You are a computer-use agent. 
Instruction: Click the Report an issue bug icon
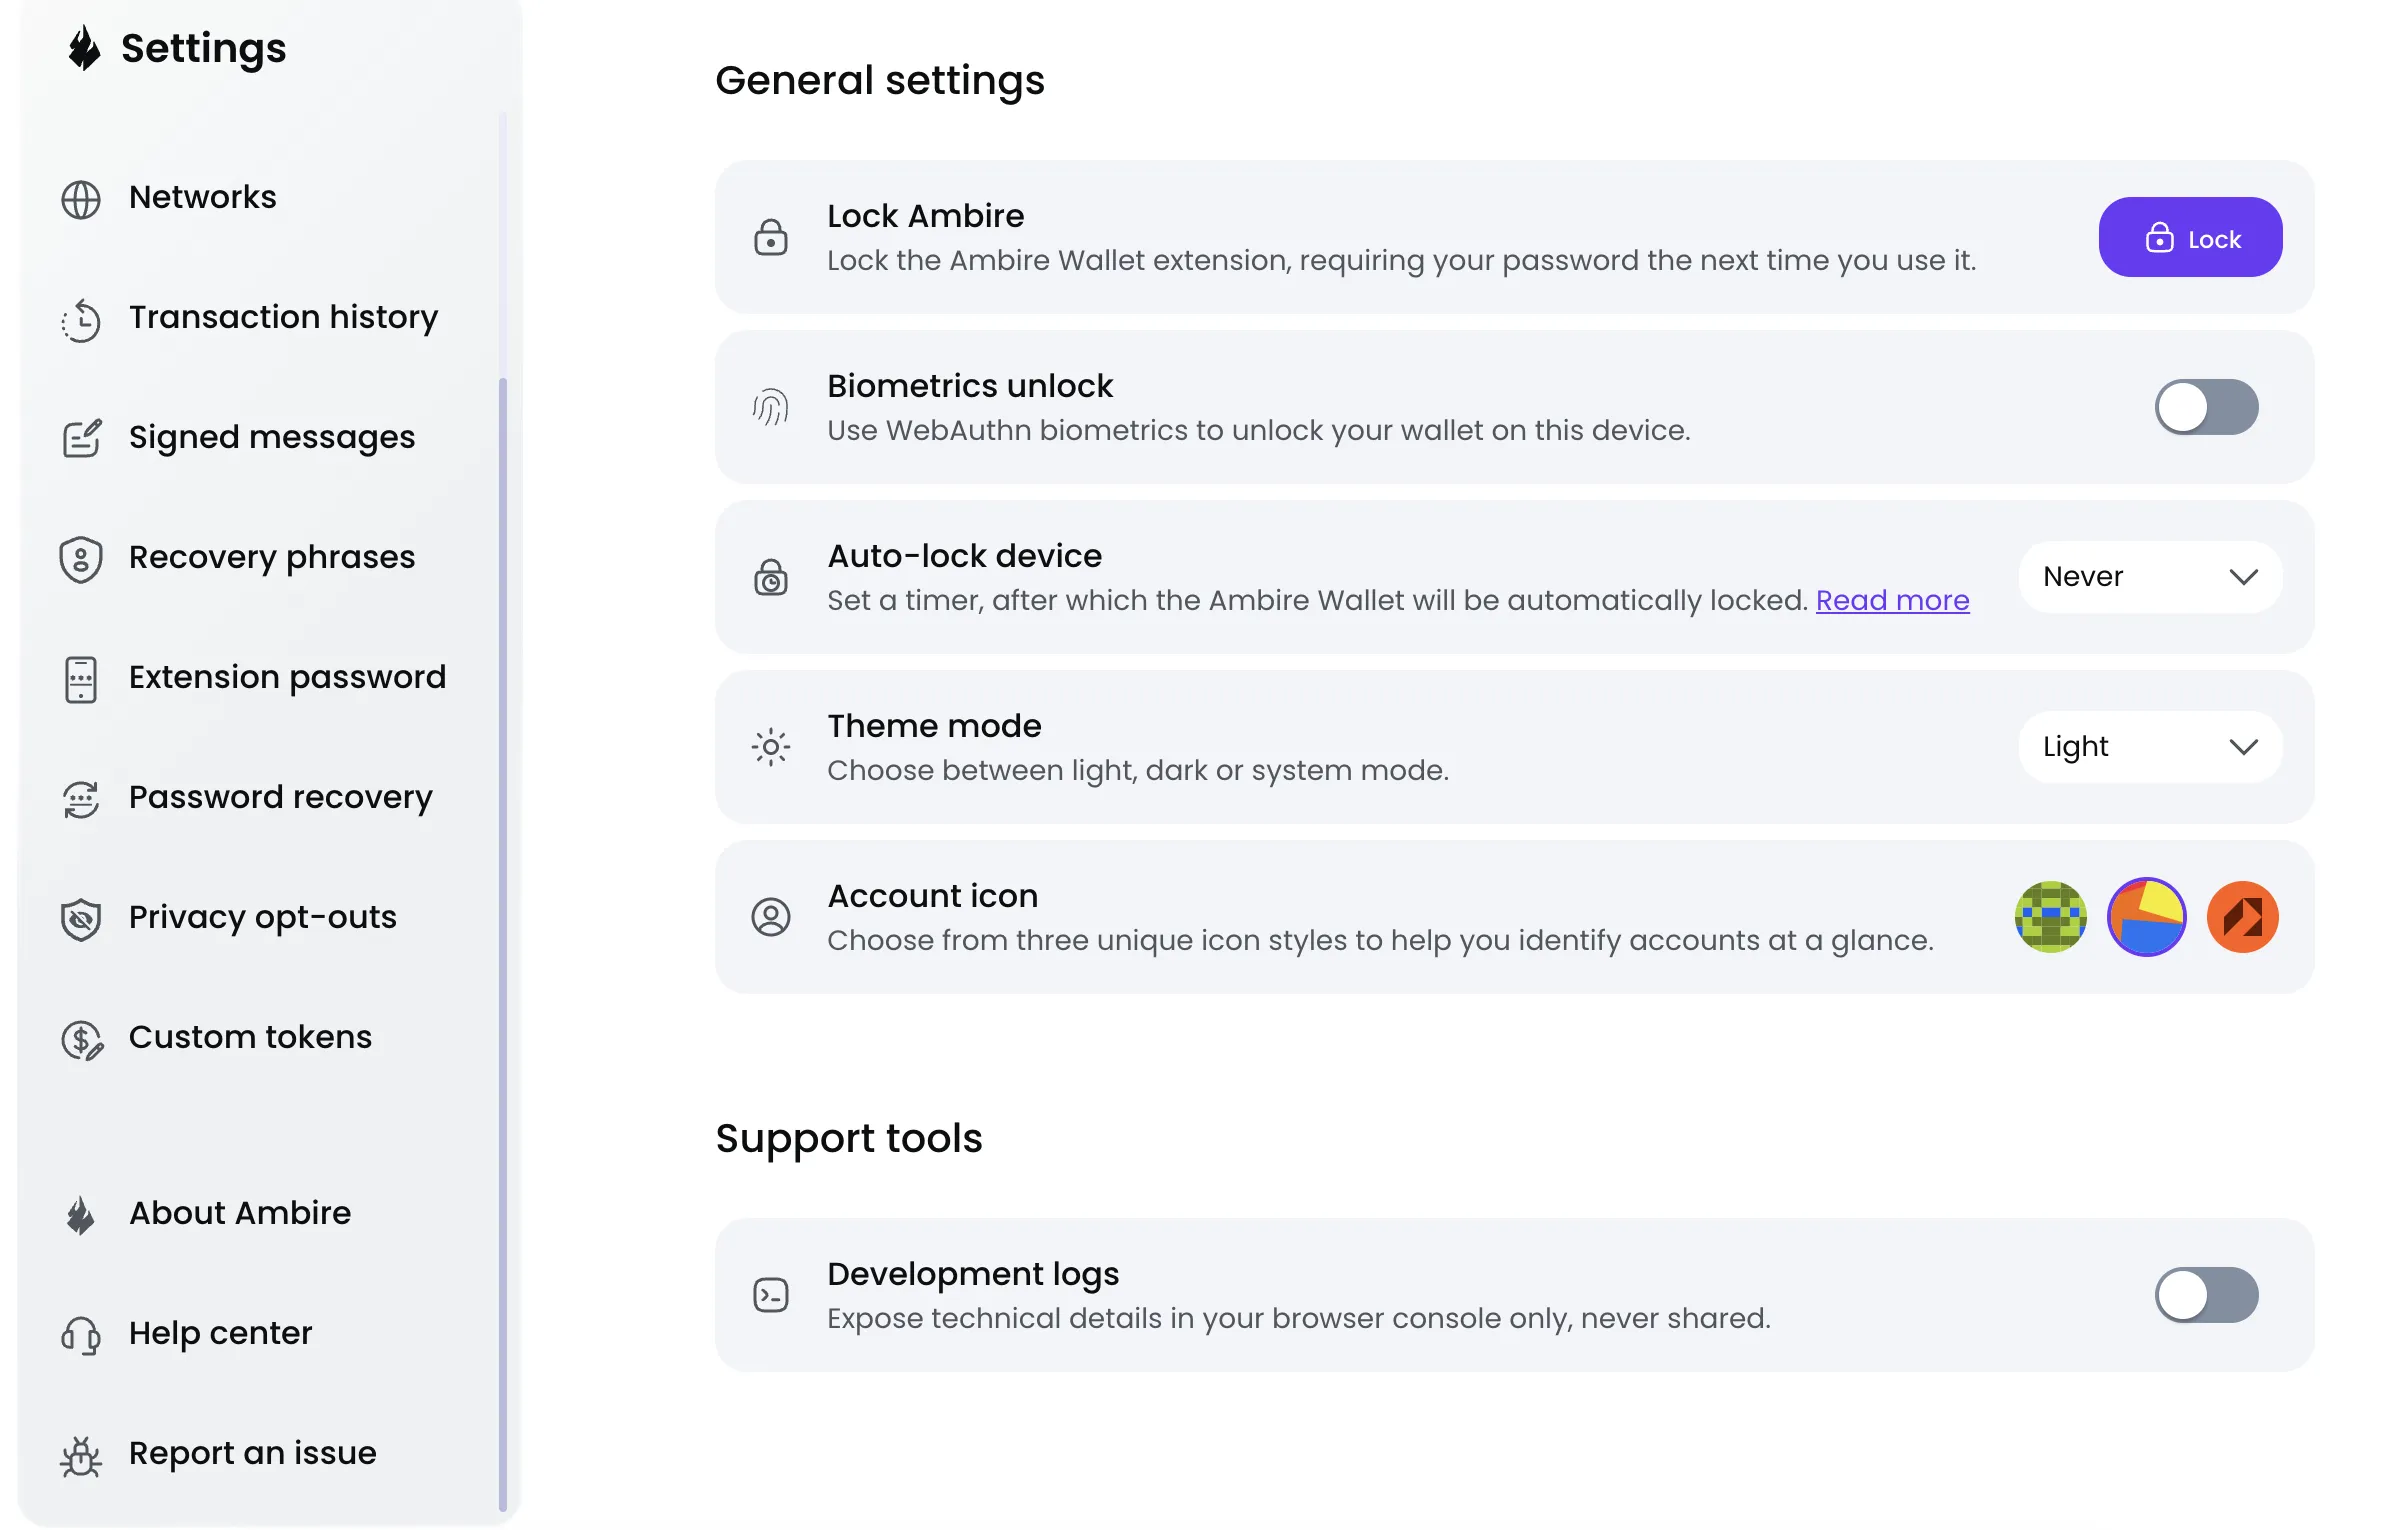click(81, 1456)
